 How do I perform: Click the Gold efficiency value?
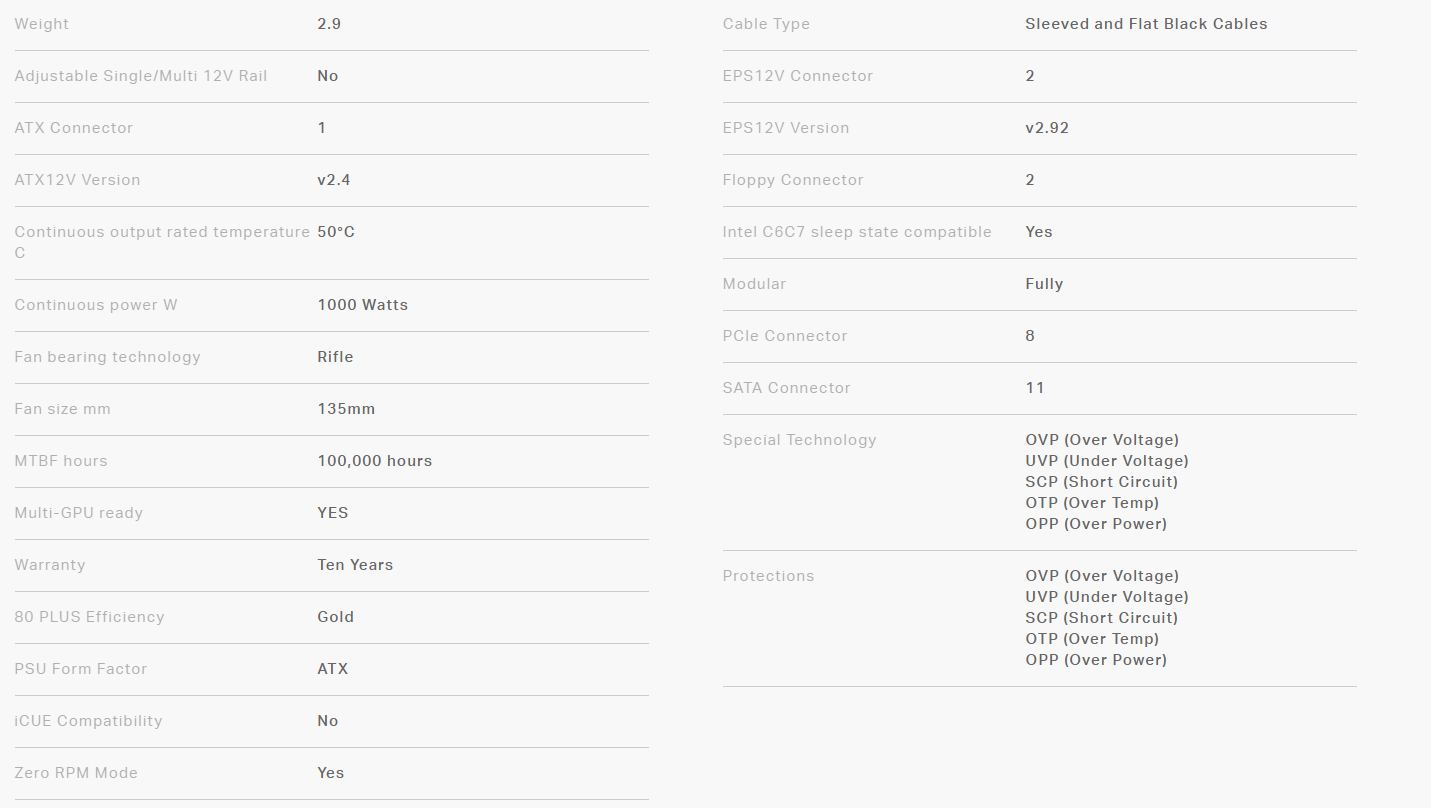(x=335, y=617)
